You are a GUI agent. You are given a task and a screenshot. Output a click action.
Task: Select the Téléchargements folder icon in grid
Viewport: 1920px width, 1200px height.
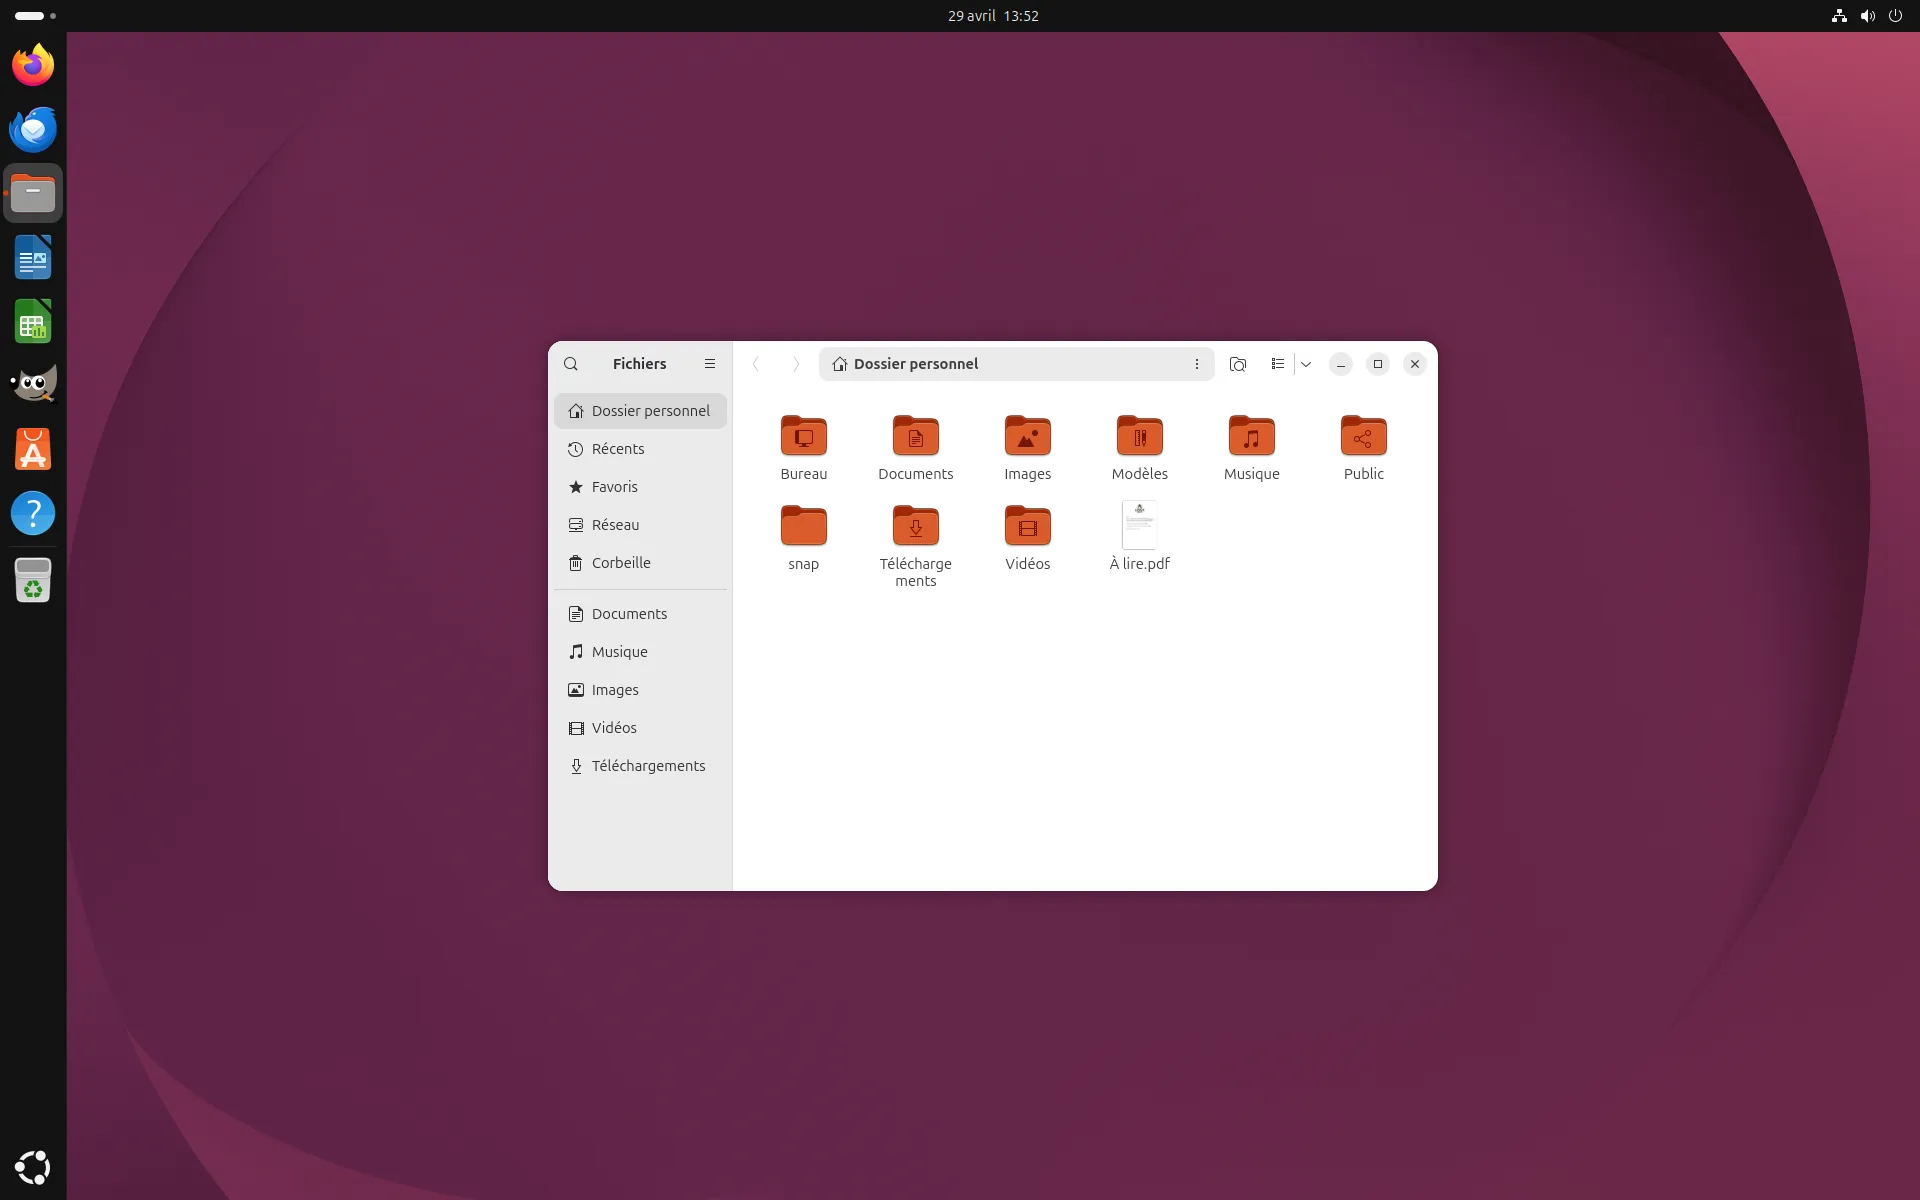coord(916,526)
